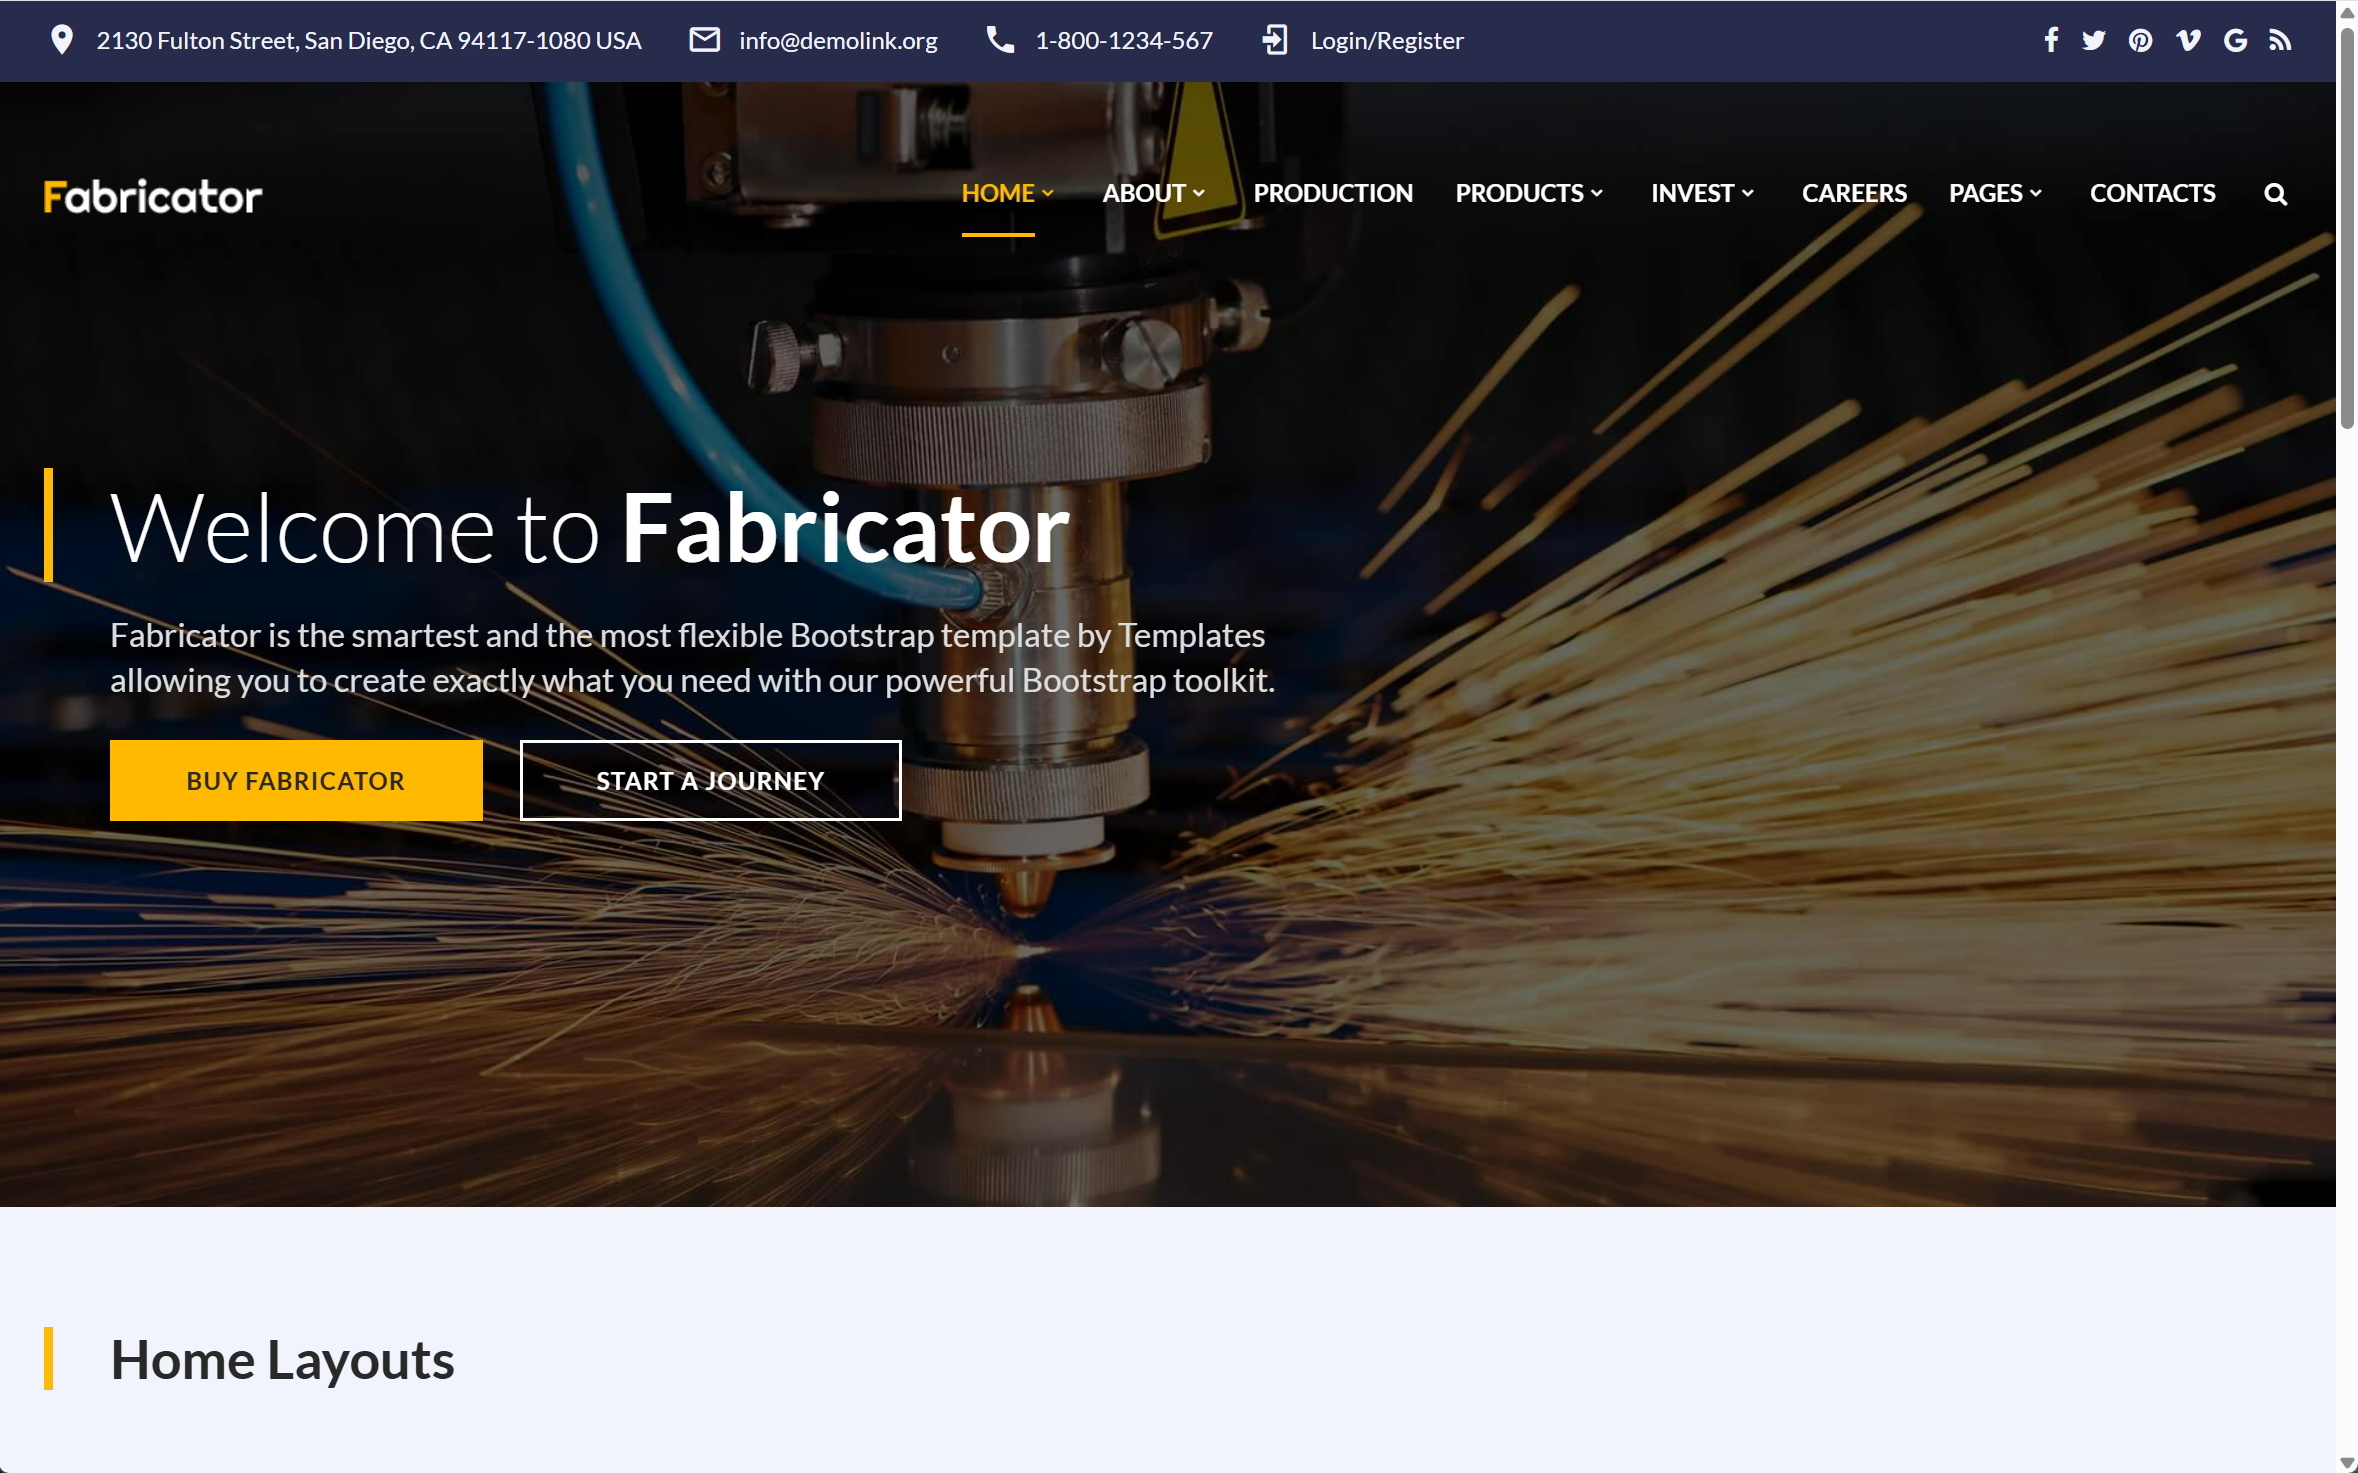Click the phone handset icon
Screen dimensions: 2358x1473
tap(1000, 40)
